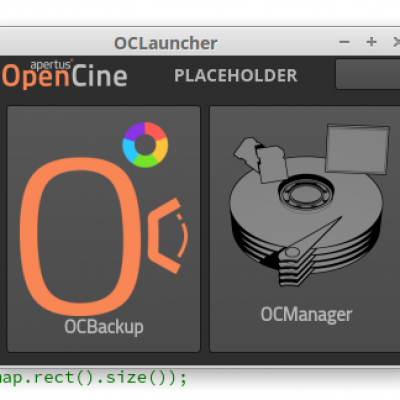
Task: Click the small apertus wordmark above OpenCine
Action: point(52,65)
